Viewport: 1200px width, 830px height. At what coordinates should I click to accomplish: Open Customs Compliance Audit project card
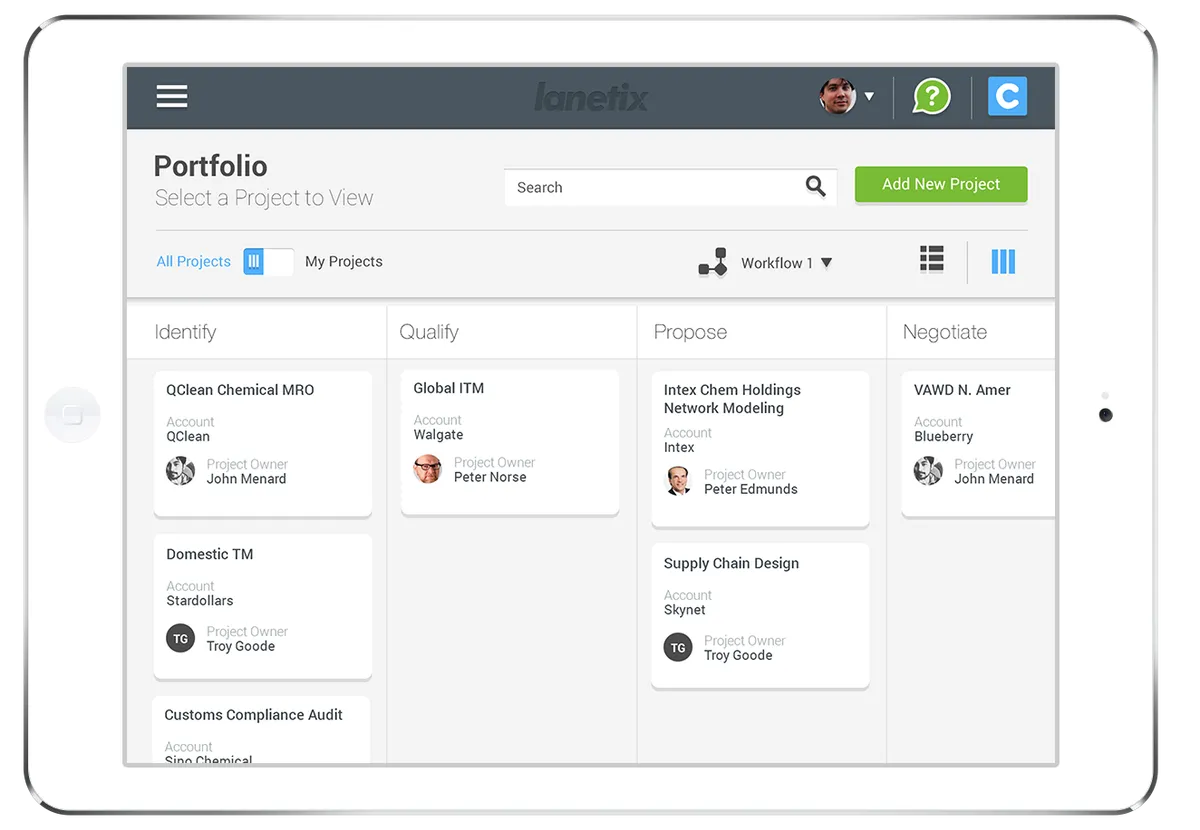(261, 731)
